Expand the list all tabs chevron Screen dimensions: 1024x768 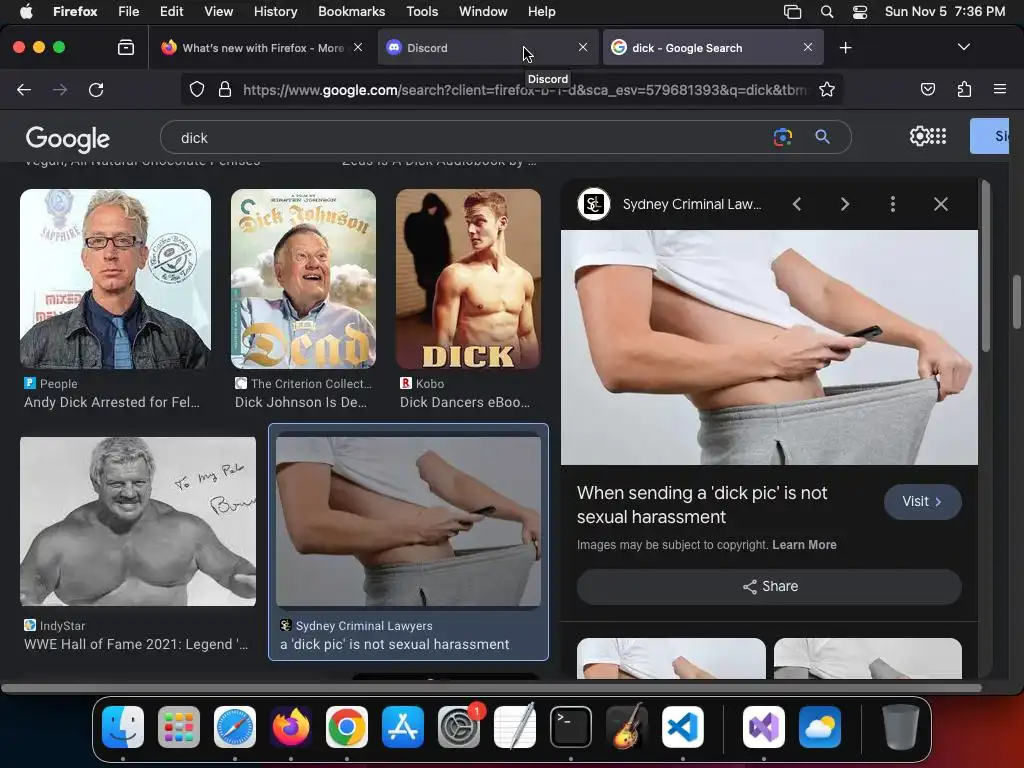pyautogui.click(x=963, y=47)
